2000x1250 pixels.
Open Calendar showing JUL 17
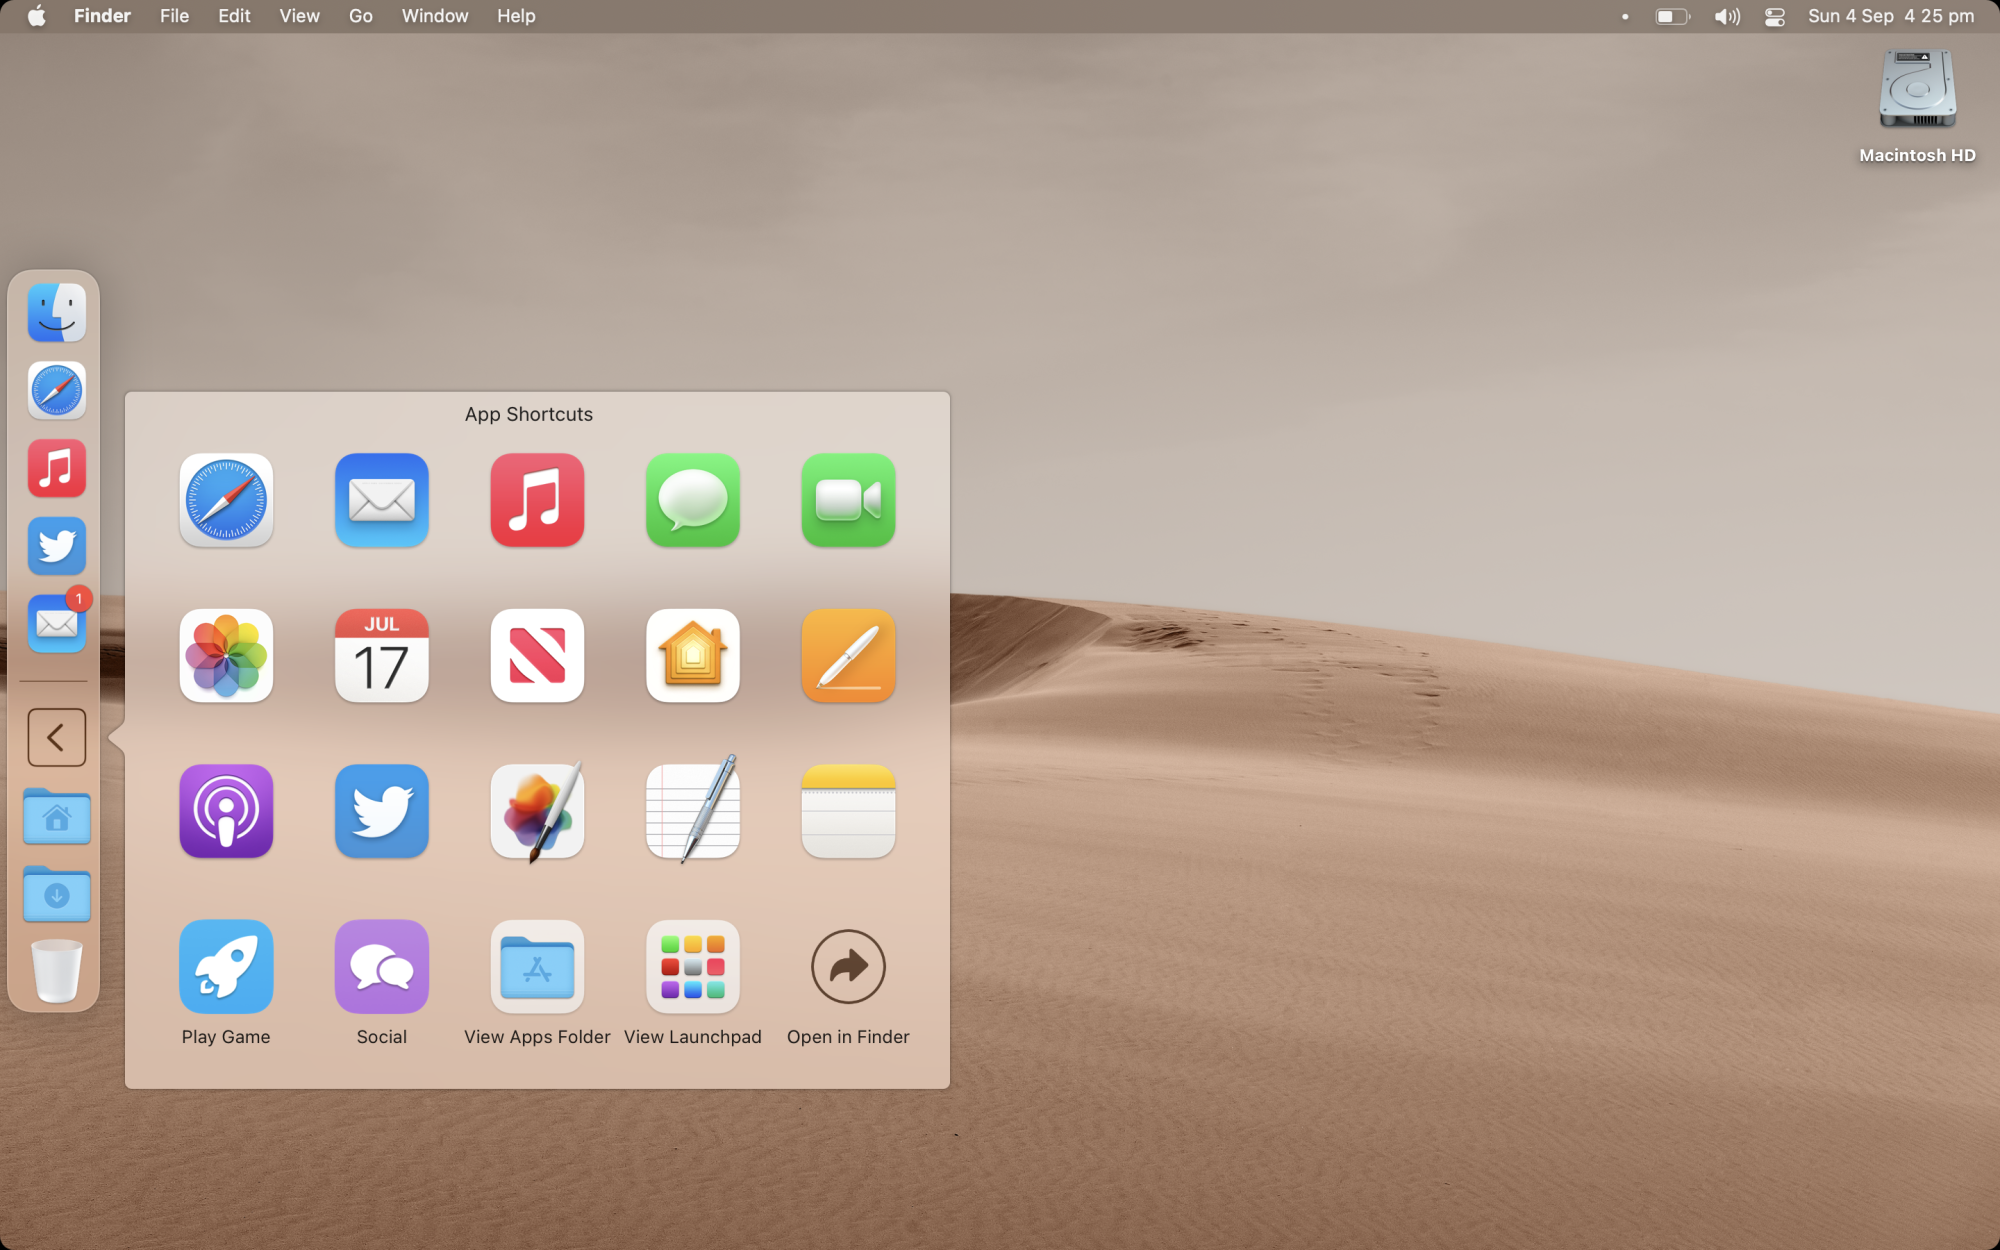pos(381,656)
